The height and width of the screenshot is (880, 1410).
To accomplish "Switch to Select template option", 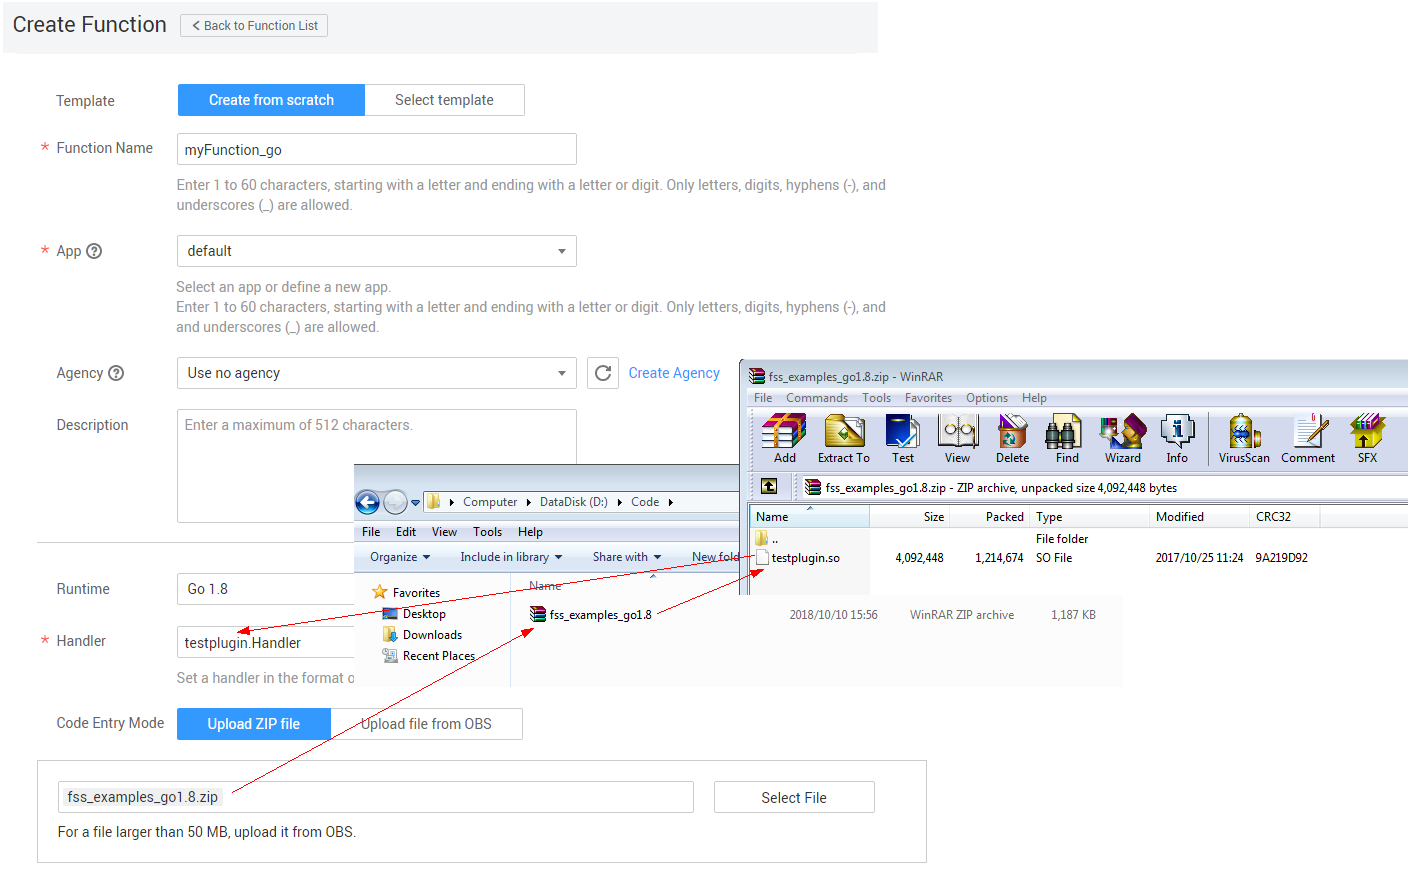I will click(x=444, y=100).
